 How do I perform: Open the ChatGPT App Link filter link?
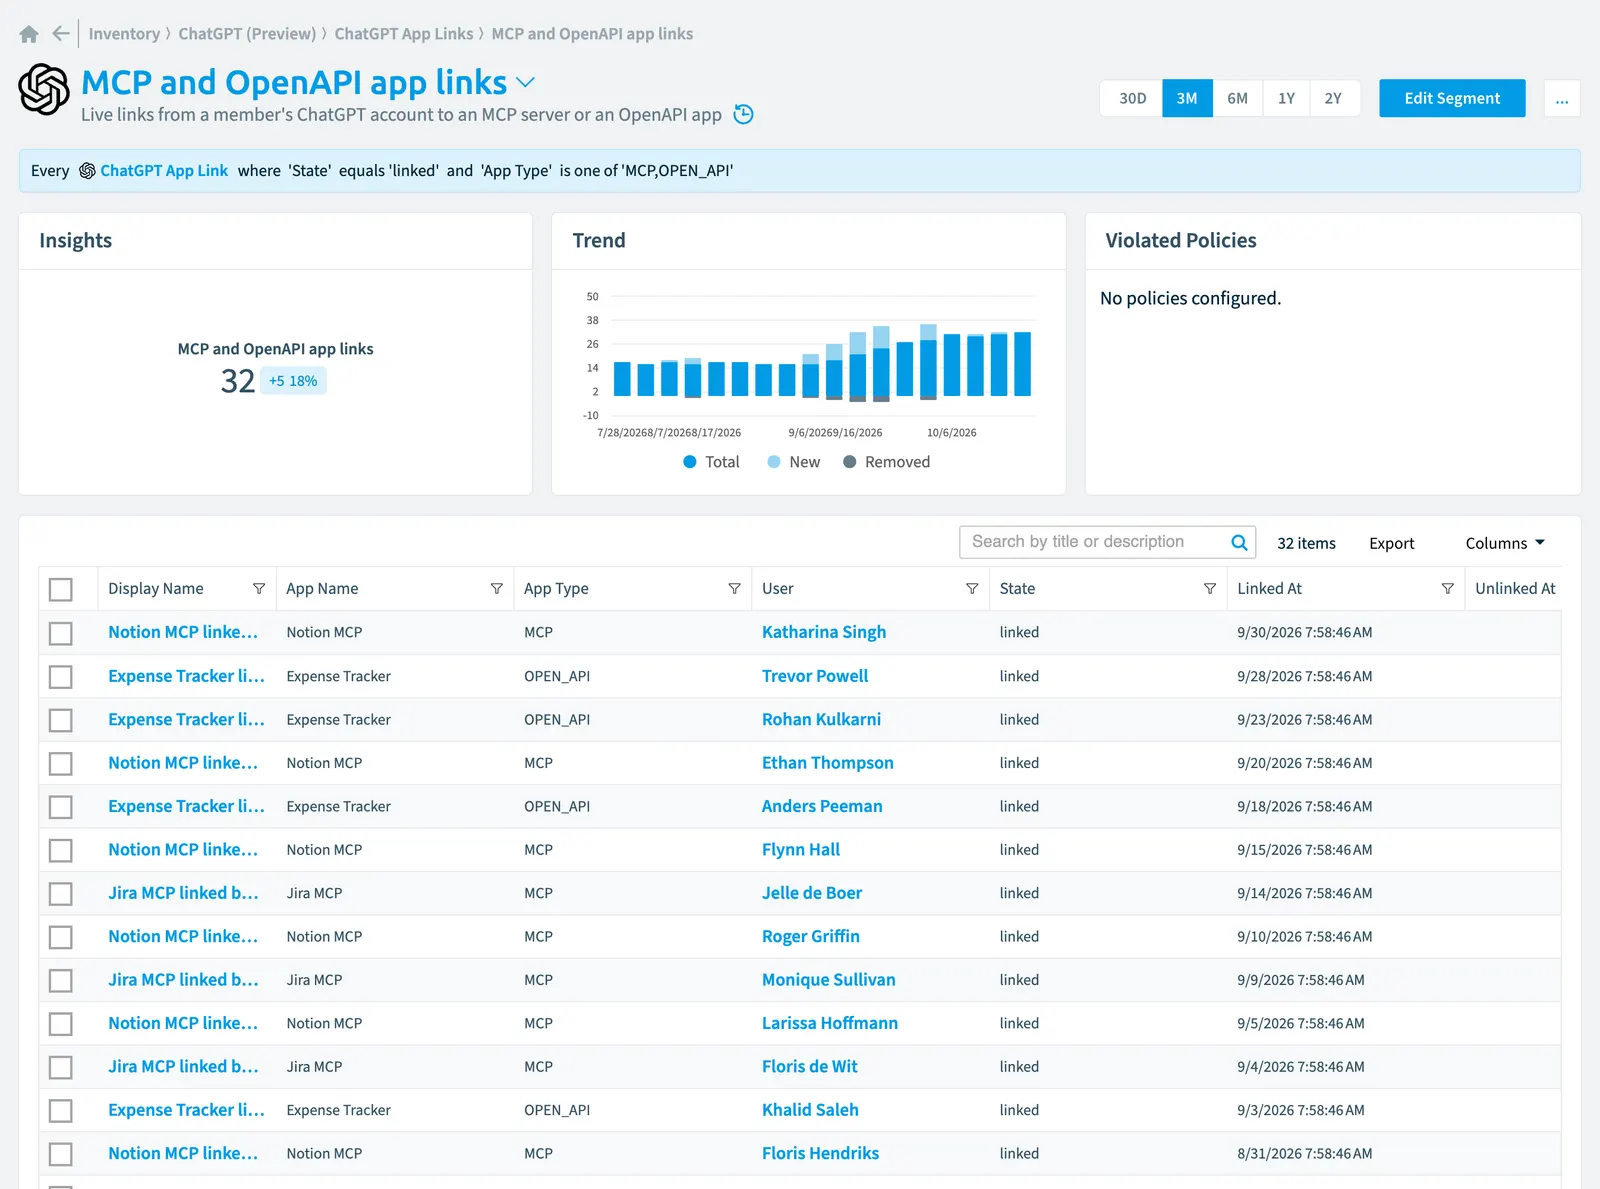[164, 171]
